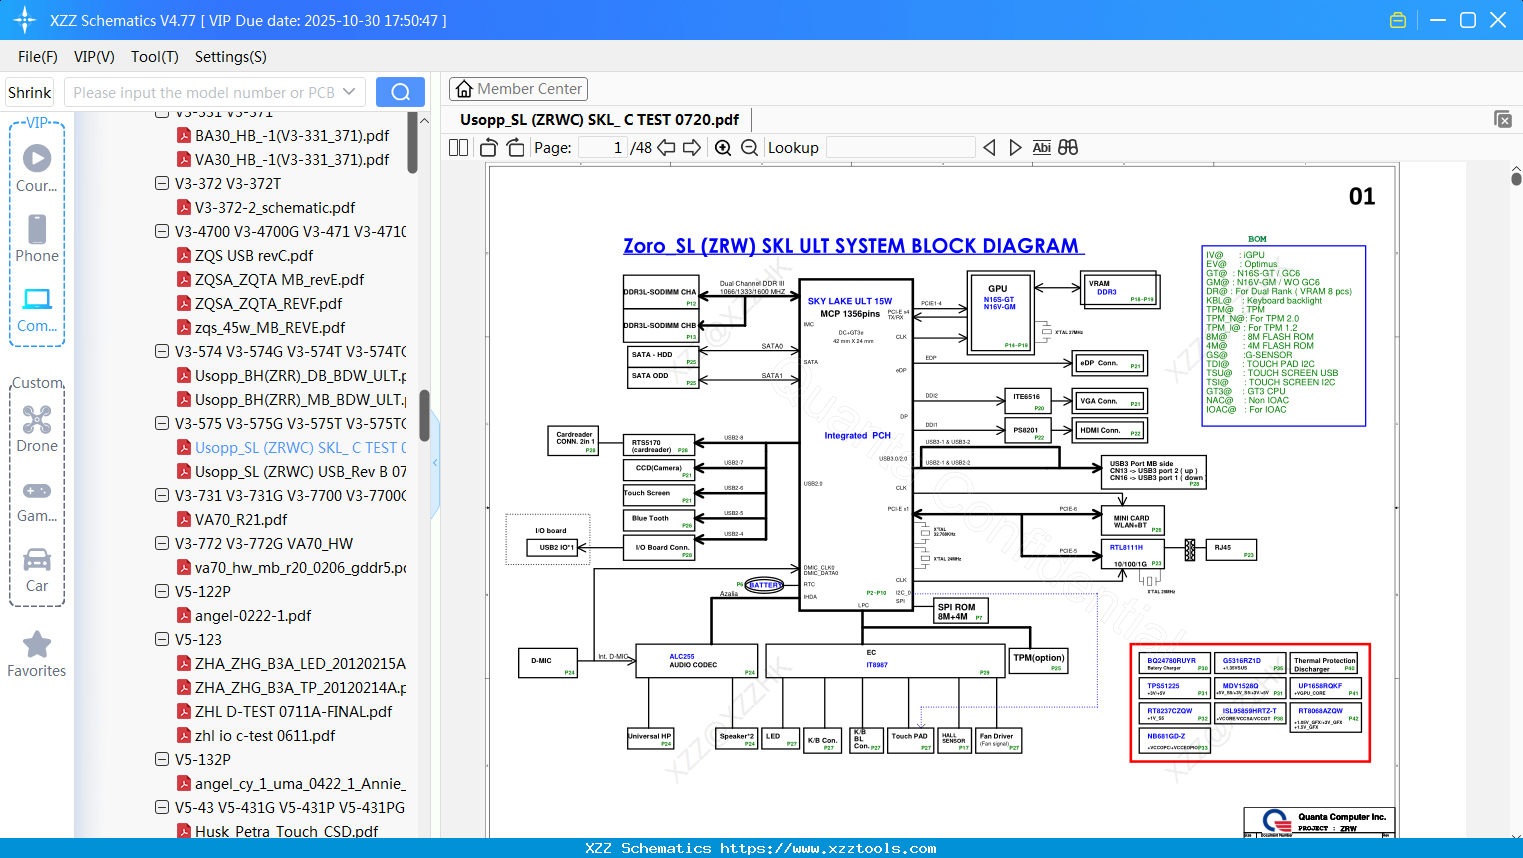This screenshot has height=858, width=1523.
Task: Collapse the V5-122P folder
Action: point(162,592)
